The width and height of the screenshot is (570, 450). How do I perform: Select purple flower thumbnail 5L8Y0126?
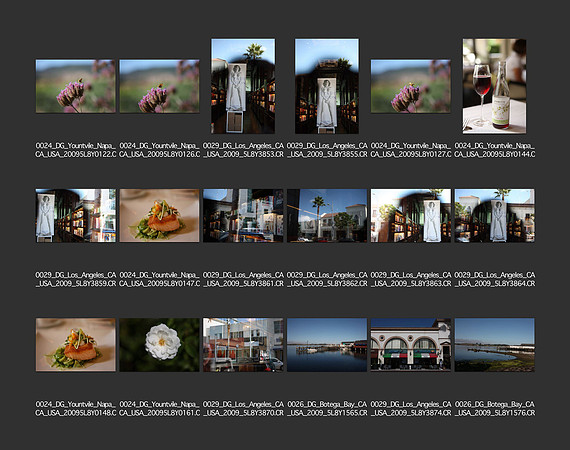(x=159, y=86)
